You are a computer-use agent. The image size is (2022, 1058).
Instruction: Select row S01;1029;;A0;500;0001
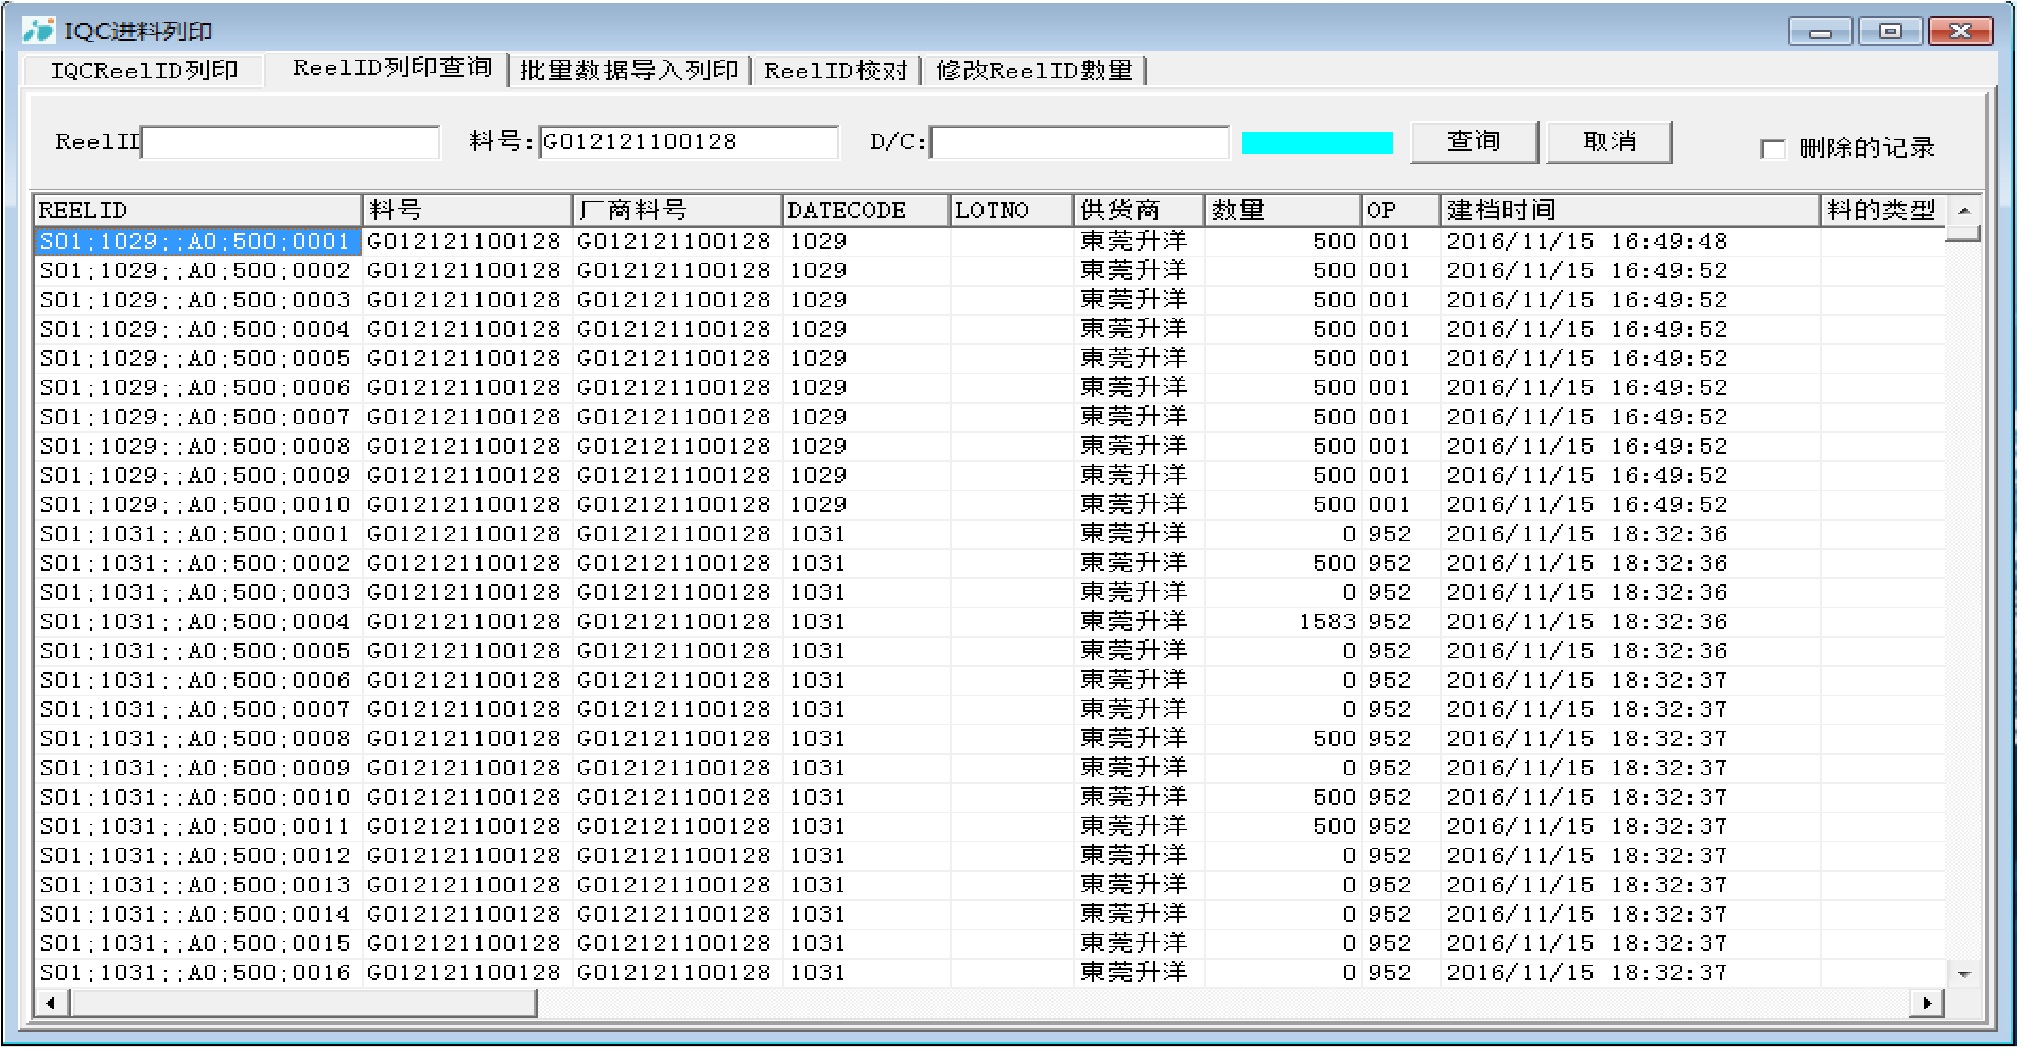(x=990, y=241)
